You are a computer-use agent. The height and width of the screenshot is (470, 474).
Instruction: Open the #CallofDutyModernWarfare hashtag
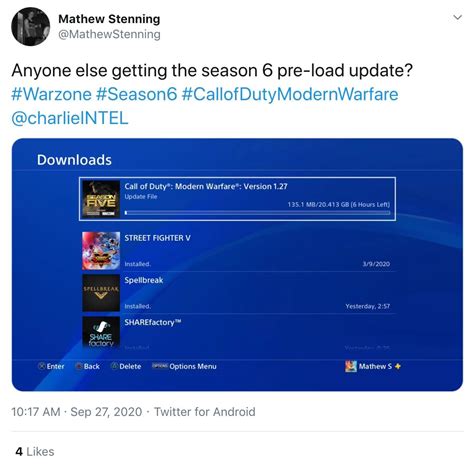[x=290, y=94]
